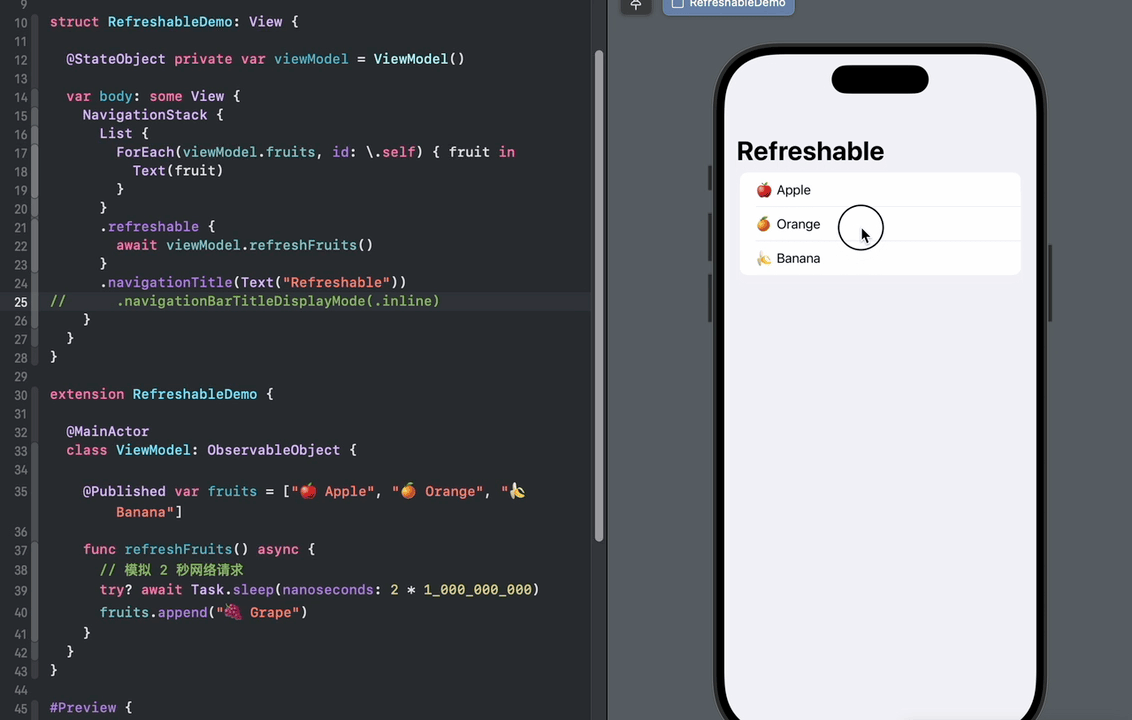Click line number 25 in the gutter

point(20,301)
